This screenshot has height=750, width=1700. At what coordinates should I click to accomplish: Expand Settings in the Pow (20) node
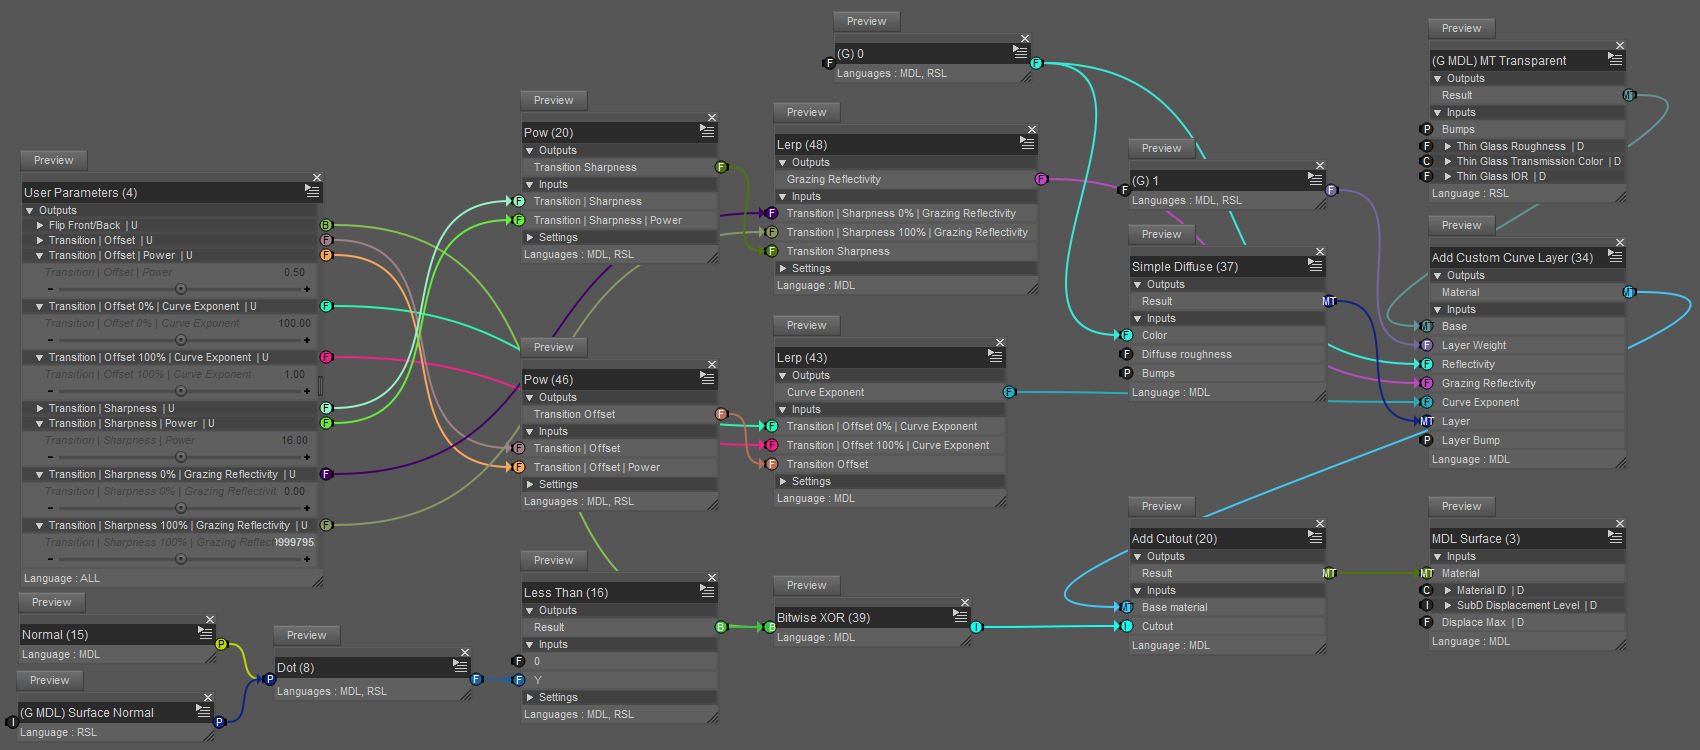(530, 238)
